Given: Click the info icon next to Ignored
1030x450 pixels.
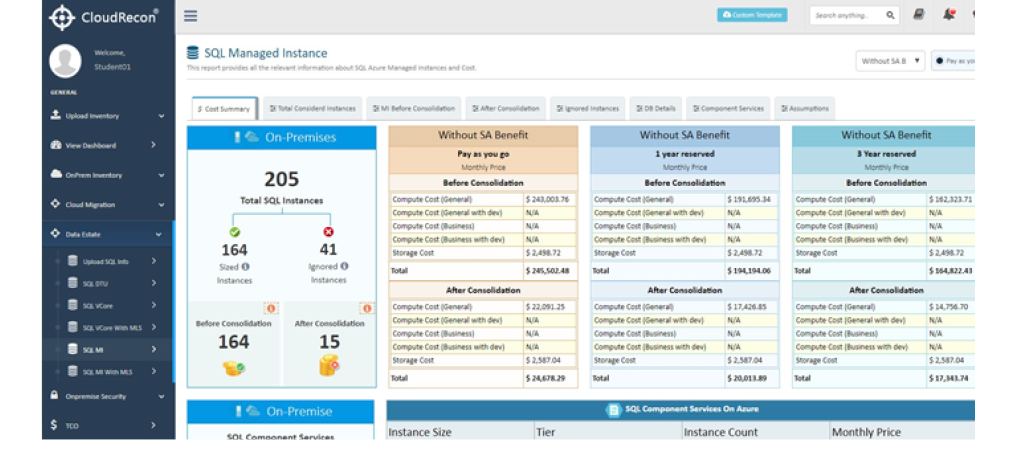Looking at the screenshot, I should point(344,267).
